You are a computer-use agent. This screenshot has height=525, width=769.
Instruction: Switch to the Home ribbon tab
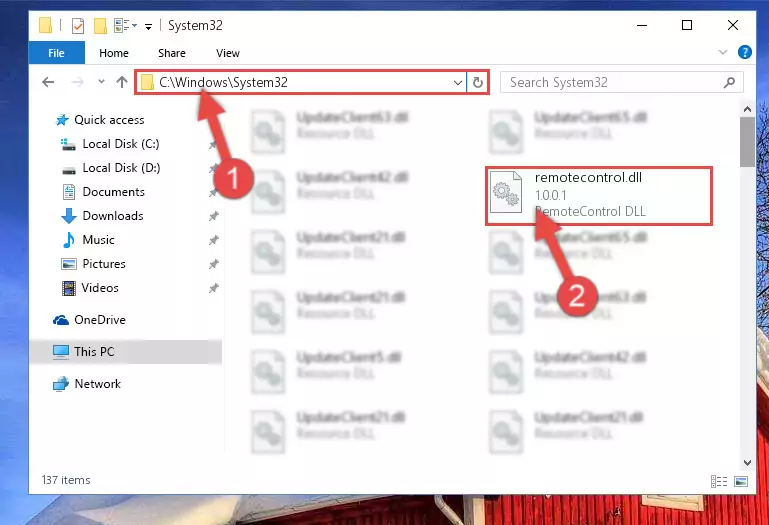(x=114, y=53)
